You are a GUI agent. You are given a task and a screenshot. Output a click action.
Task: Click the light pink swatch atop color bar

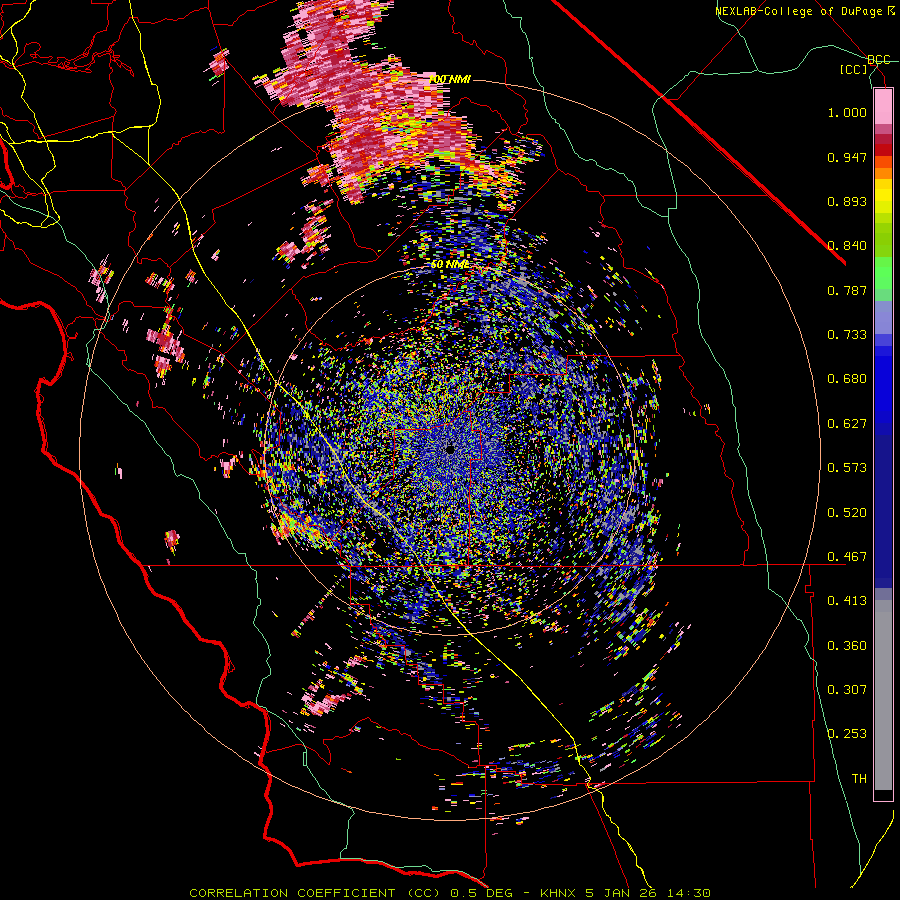(x=883, y=107)
